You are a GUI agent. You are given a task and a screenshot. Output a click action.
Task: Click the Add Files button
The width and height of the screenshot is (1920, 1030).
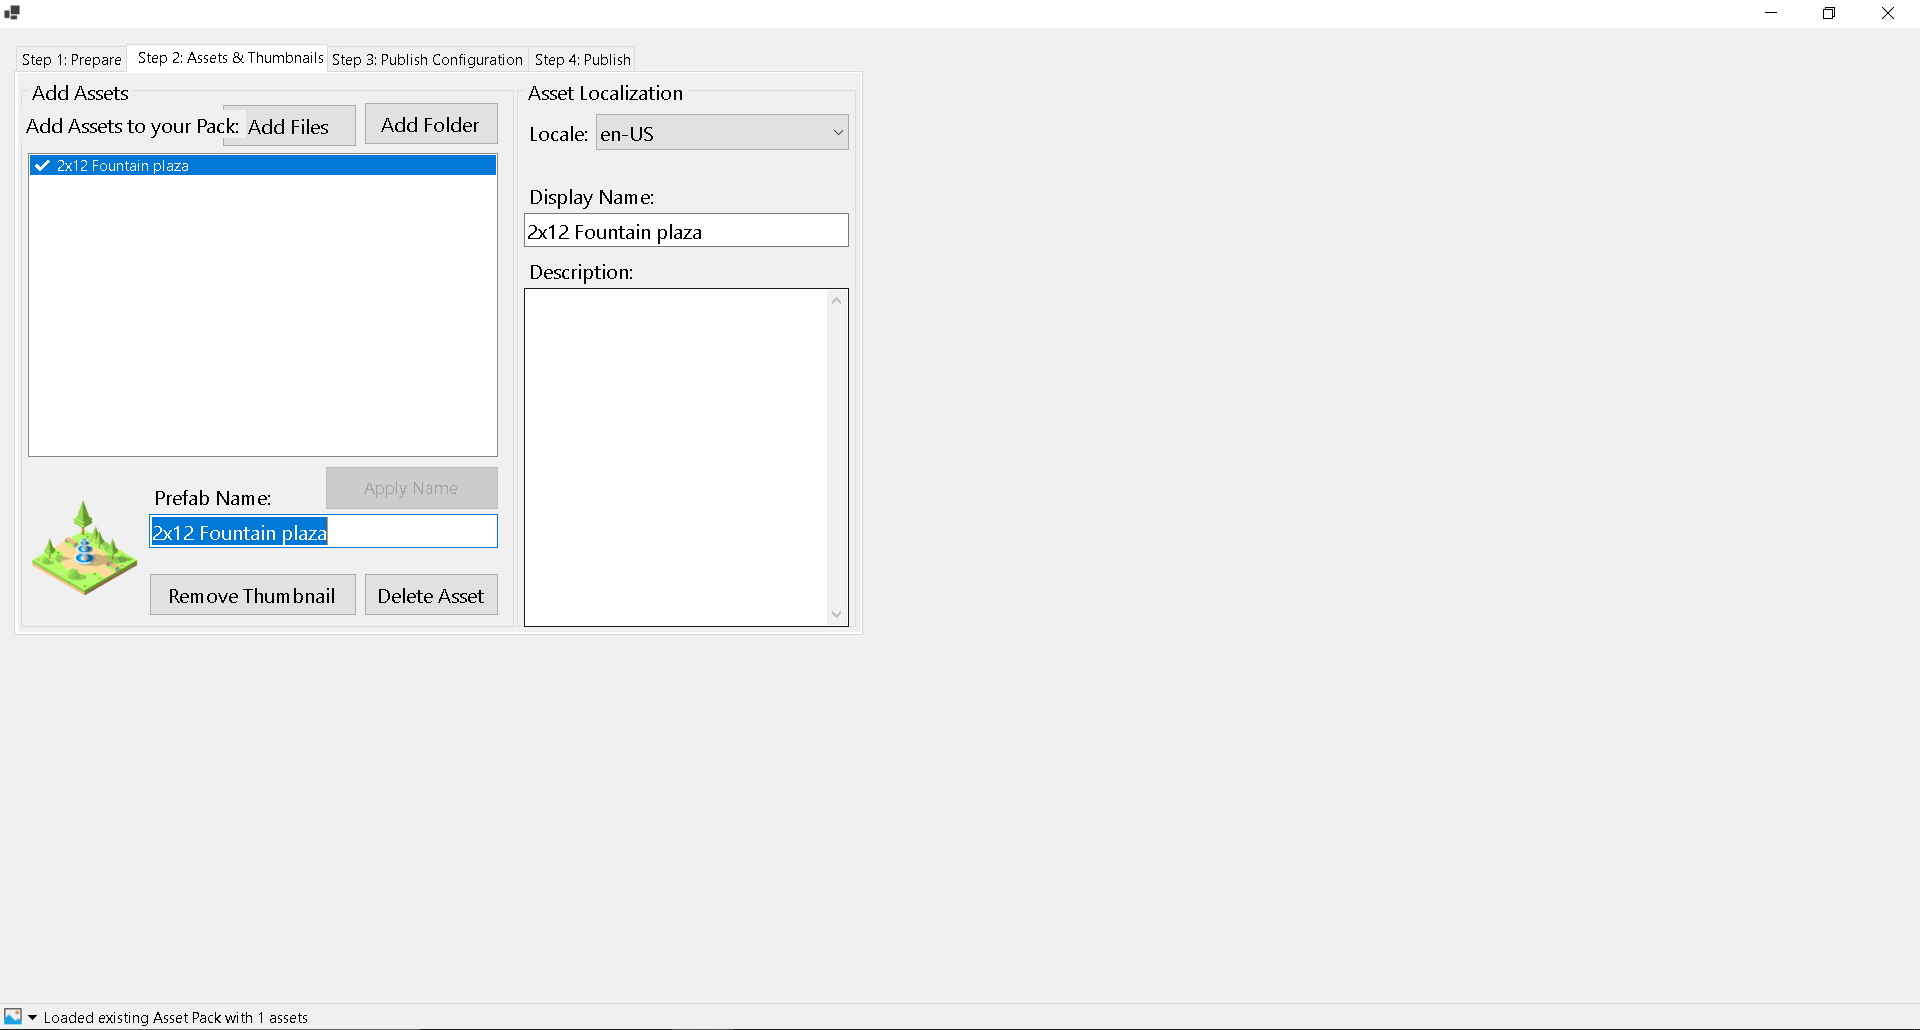[x=288, y=126]
